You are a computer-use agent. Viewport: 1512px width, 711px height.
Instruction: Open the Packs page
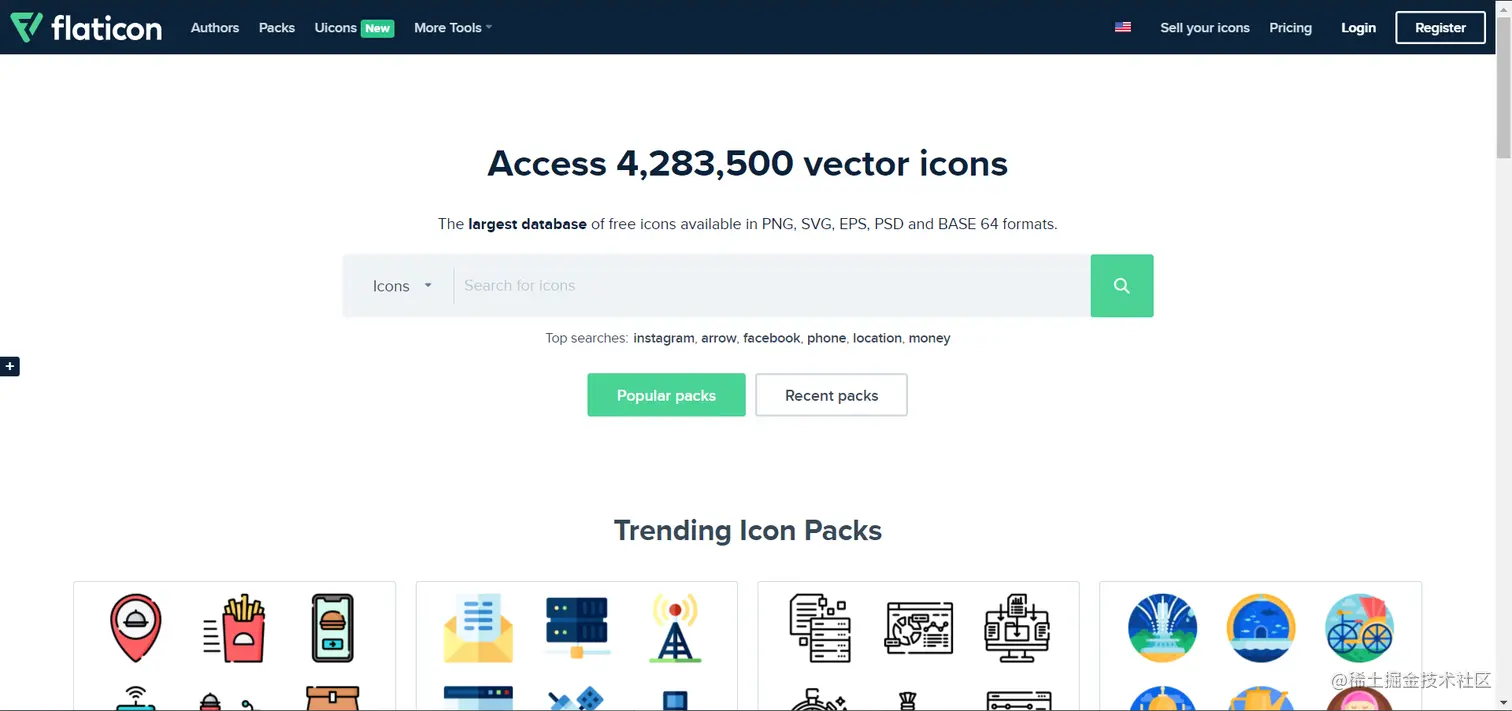(x=277, y=28)
